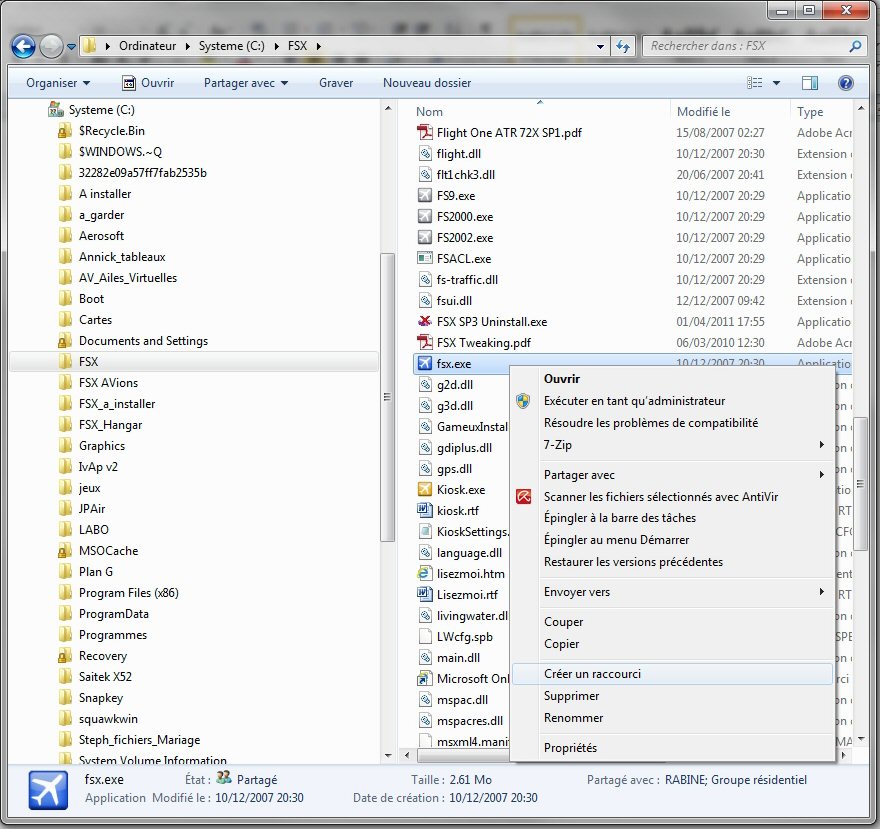Image resolution: width=880 pixels, height=829 pixels.
Task: Open the Partager avec toolbar dropdown
Action: pyautogui.click(x=246, y=83)
